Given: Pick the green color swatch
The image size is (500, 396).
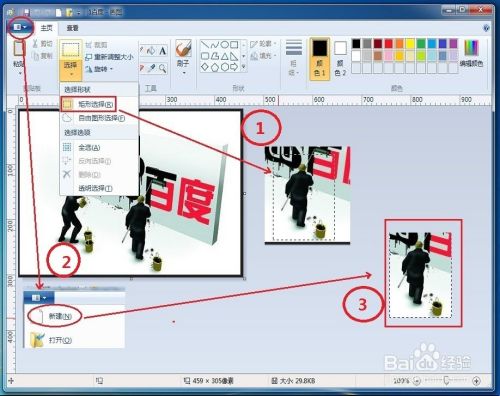Looking at the screenshot, I should (421, 44).
